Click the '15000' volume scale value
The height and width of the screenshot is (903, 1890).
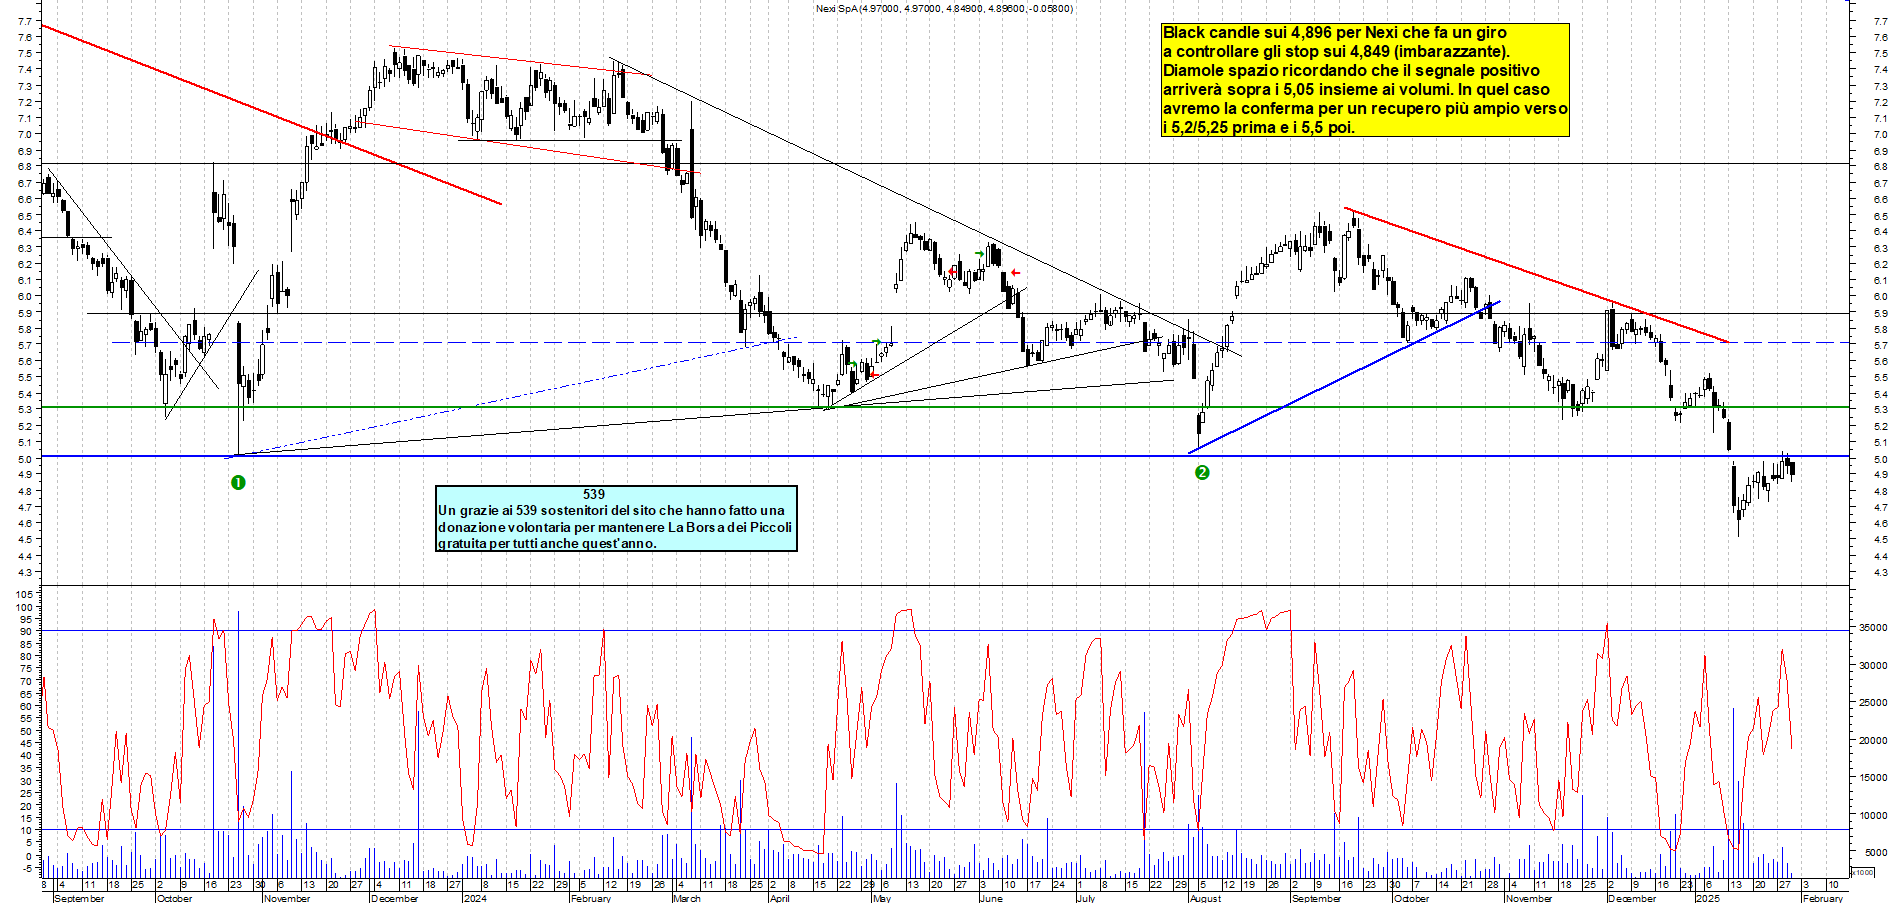pos(1873,778)
